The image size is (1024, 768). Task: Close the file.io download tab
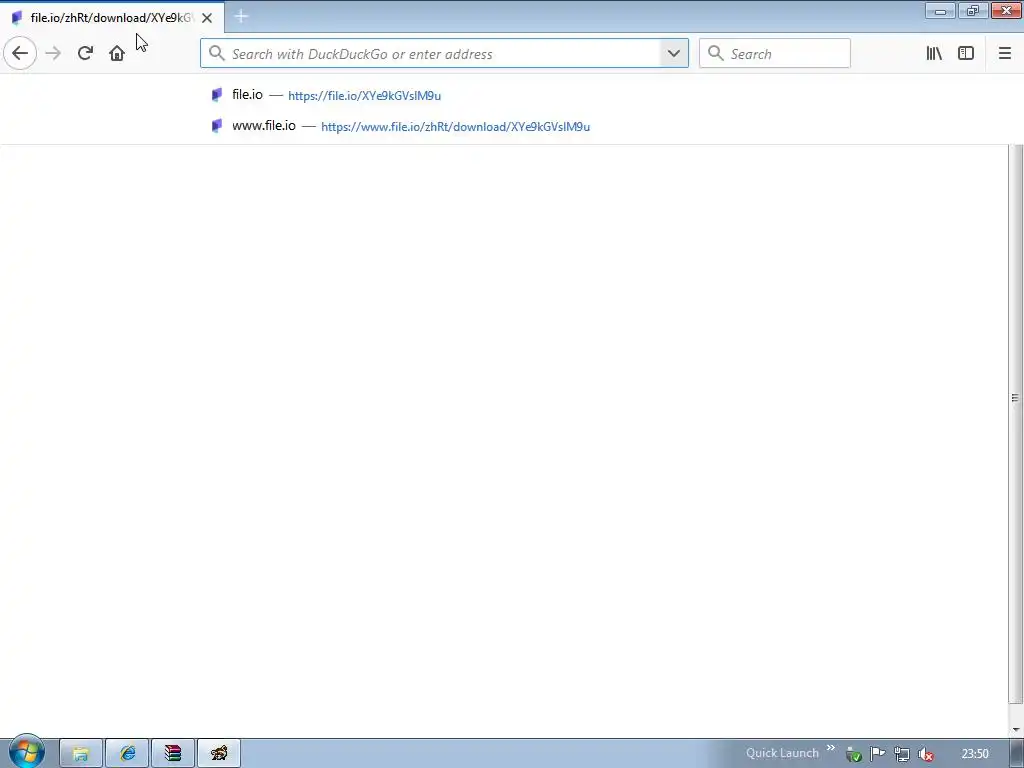point(207,18)
